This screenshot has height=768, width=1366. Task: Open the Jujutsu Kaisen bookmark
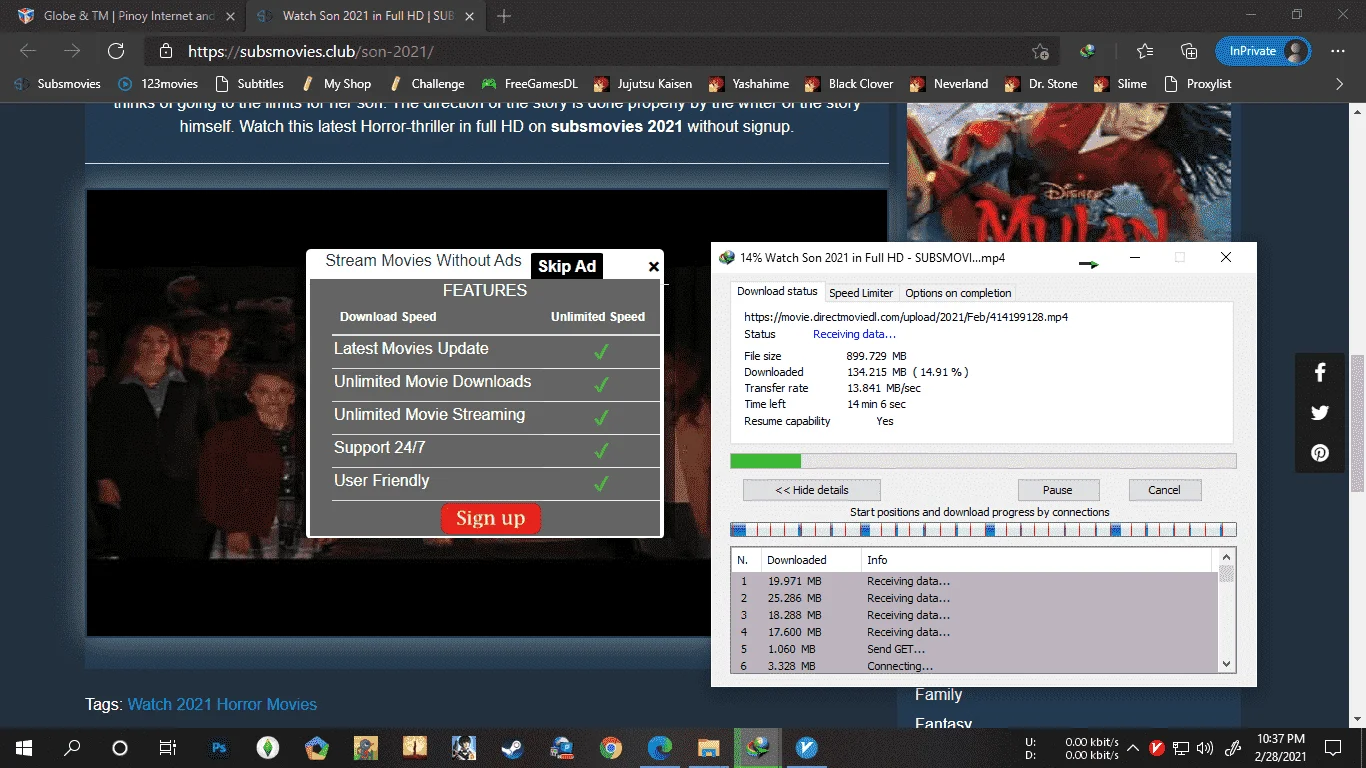[x=643, y=84]
